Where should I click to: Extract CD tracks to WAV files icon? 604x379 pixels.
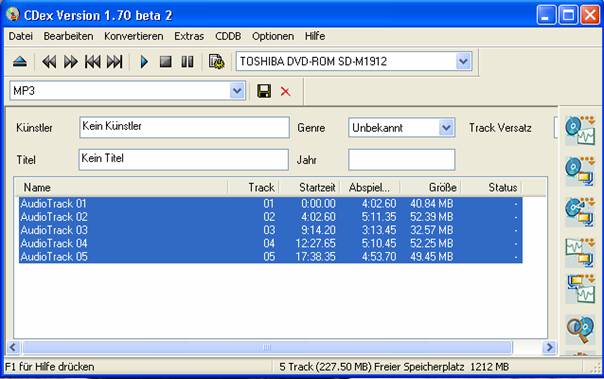click(x=580, y=130)
